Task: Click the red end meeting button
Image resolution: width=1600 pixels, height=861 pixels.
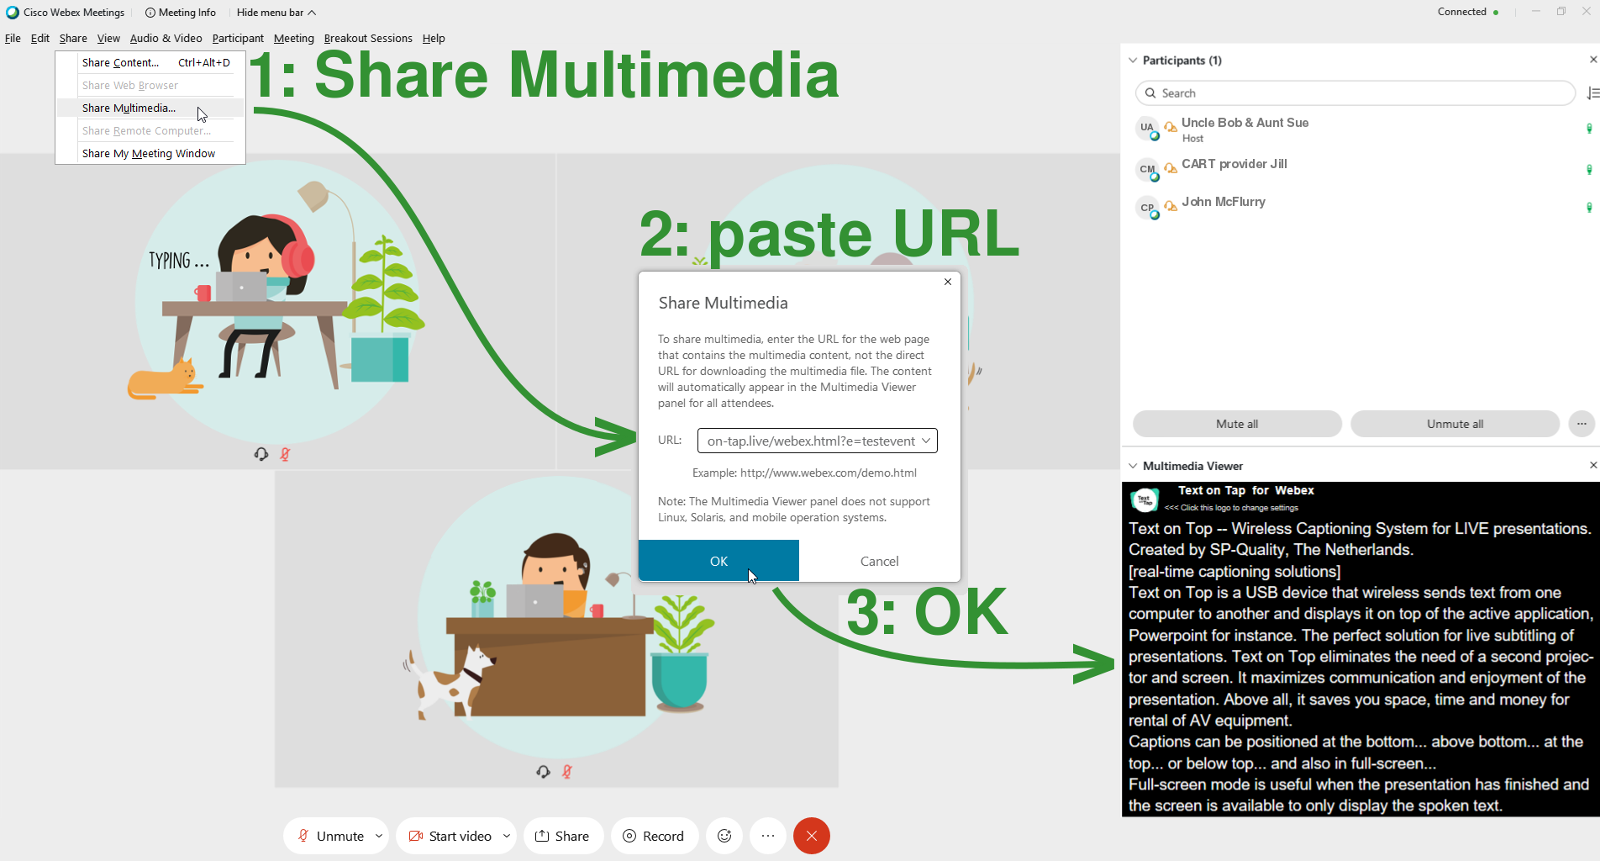Action: point(812,836)
